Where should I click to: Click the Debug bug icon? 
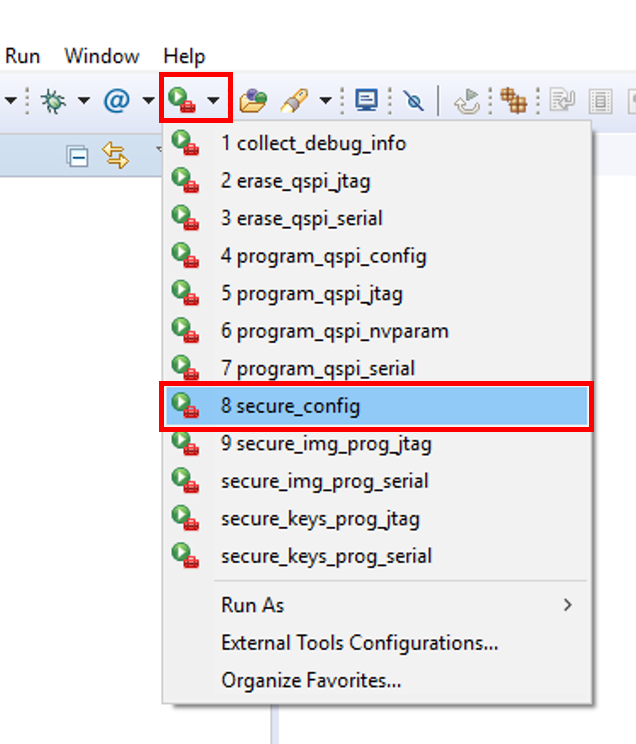point(53,101)
